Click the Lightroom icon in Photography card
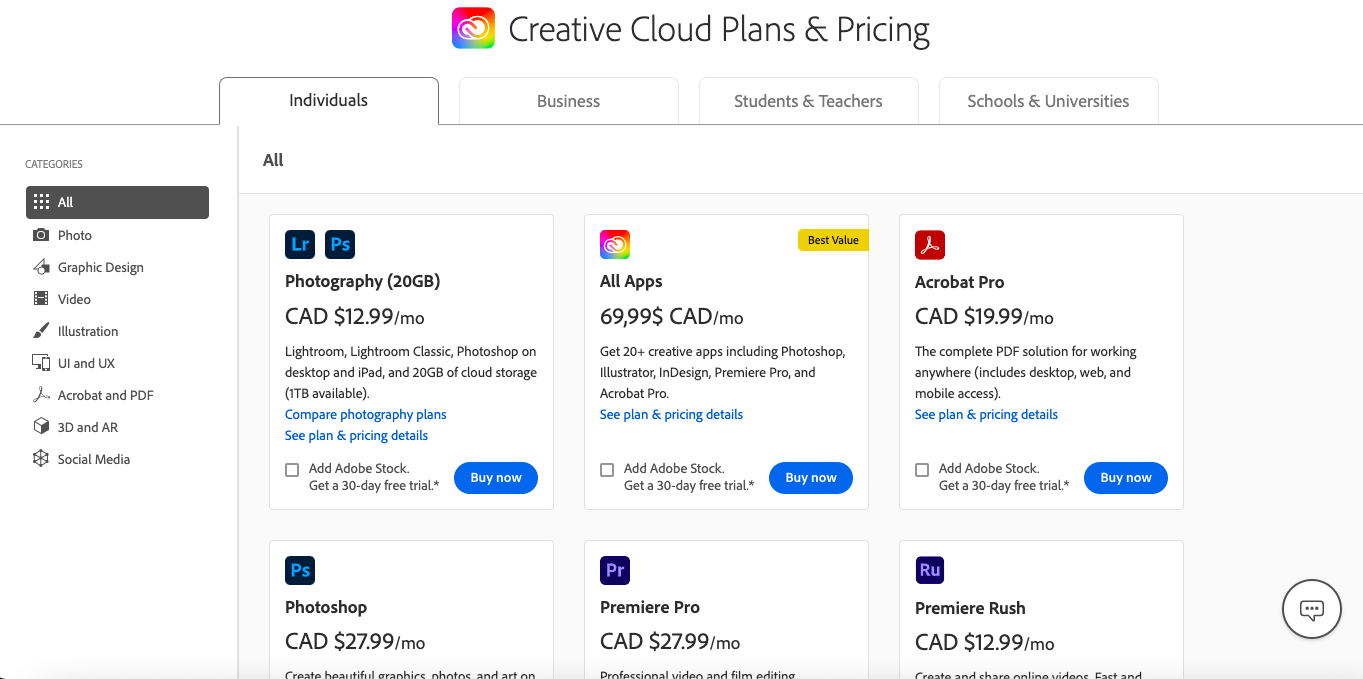 [x=299, y=244]
